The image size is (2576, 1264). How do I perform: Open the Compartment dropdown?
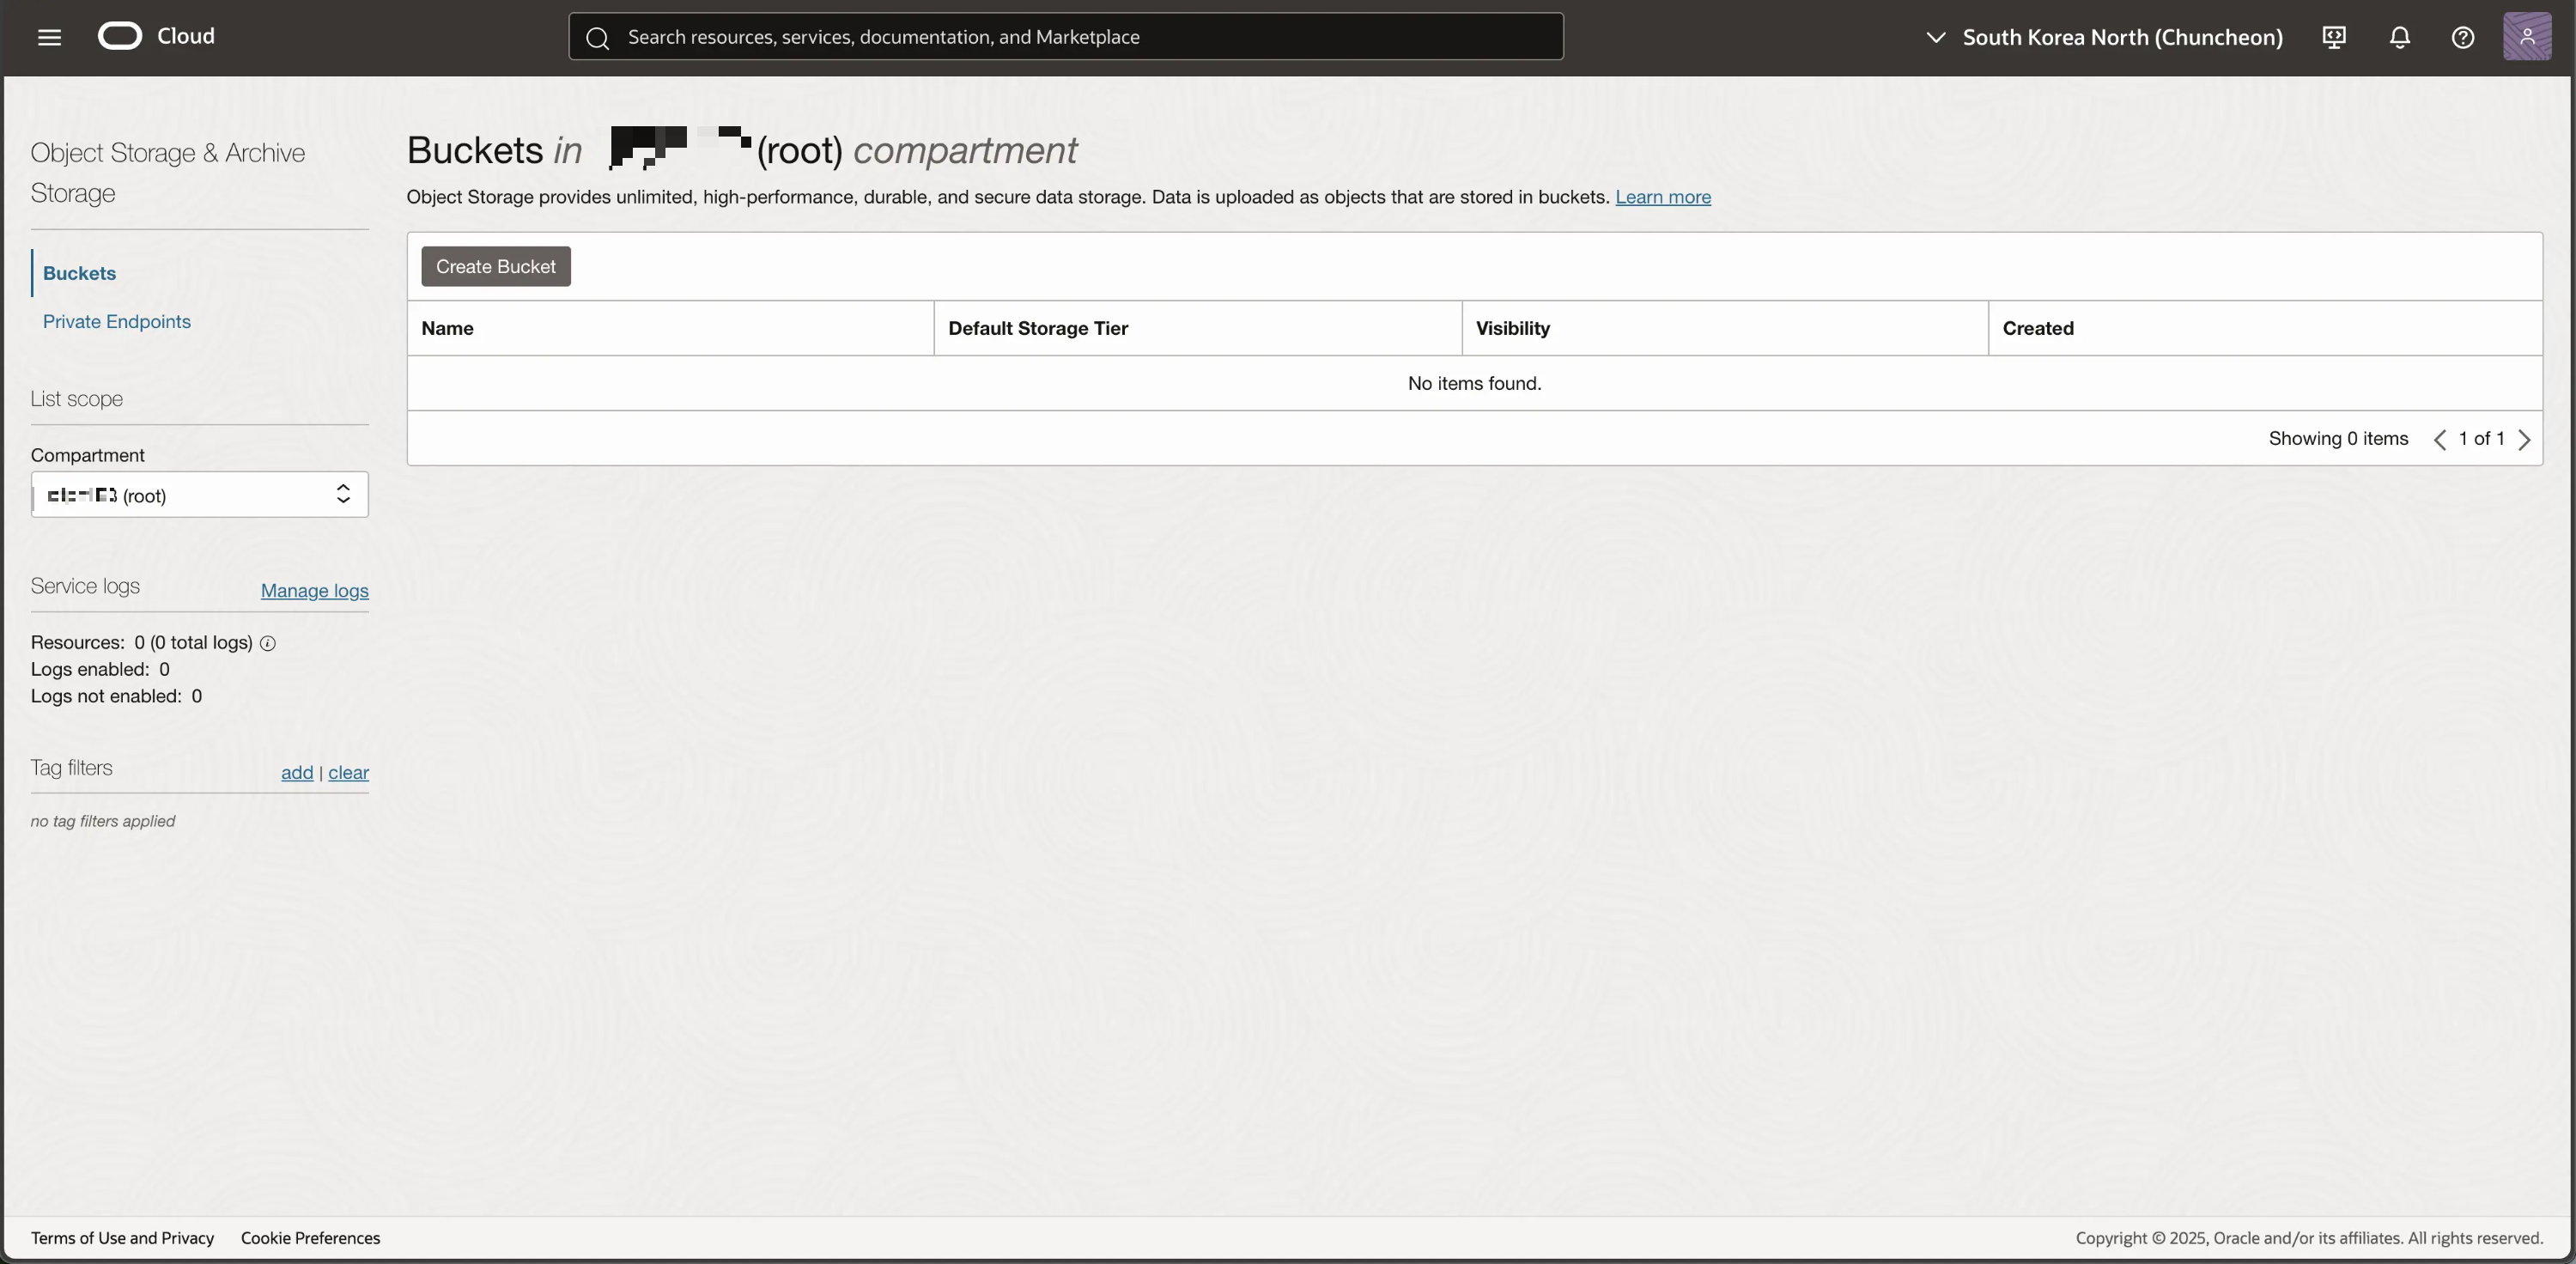[200, 495]
